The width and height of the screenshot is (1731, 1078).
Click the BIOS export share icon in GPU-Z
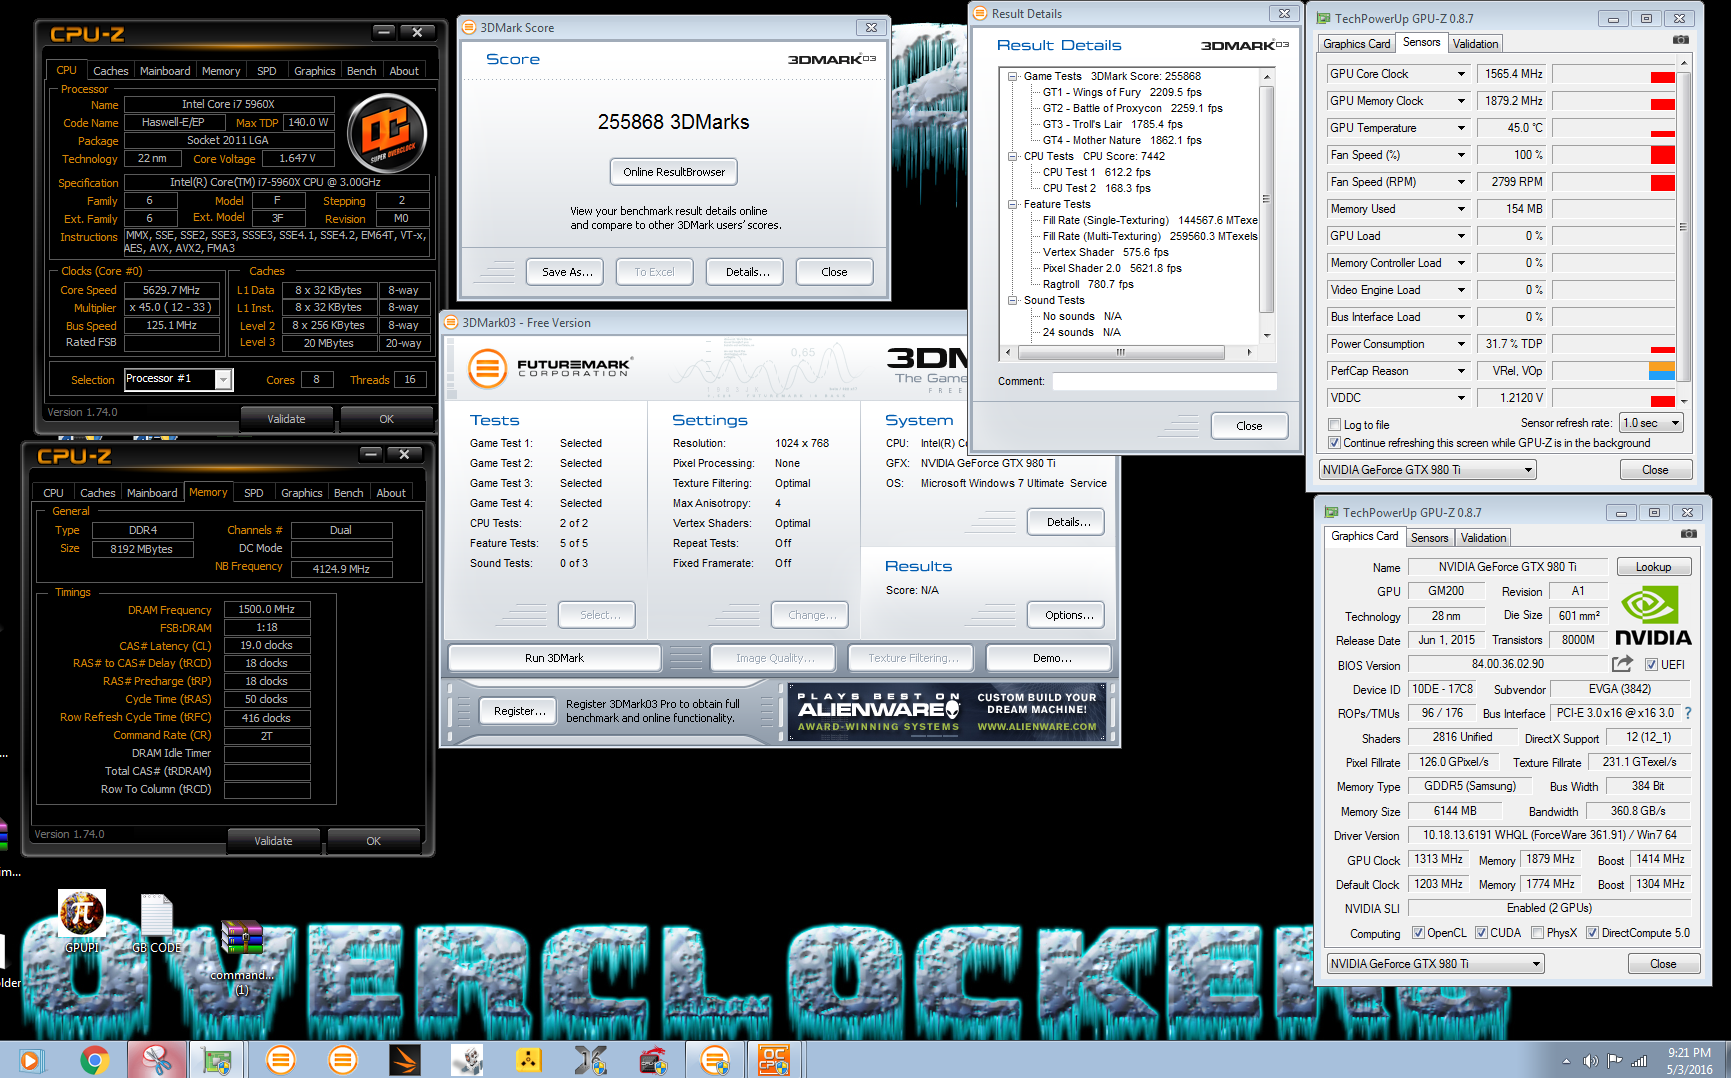1622,664
